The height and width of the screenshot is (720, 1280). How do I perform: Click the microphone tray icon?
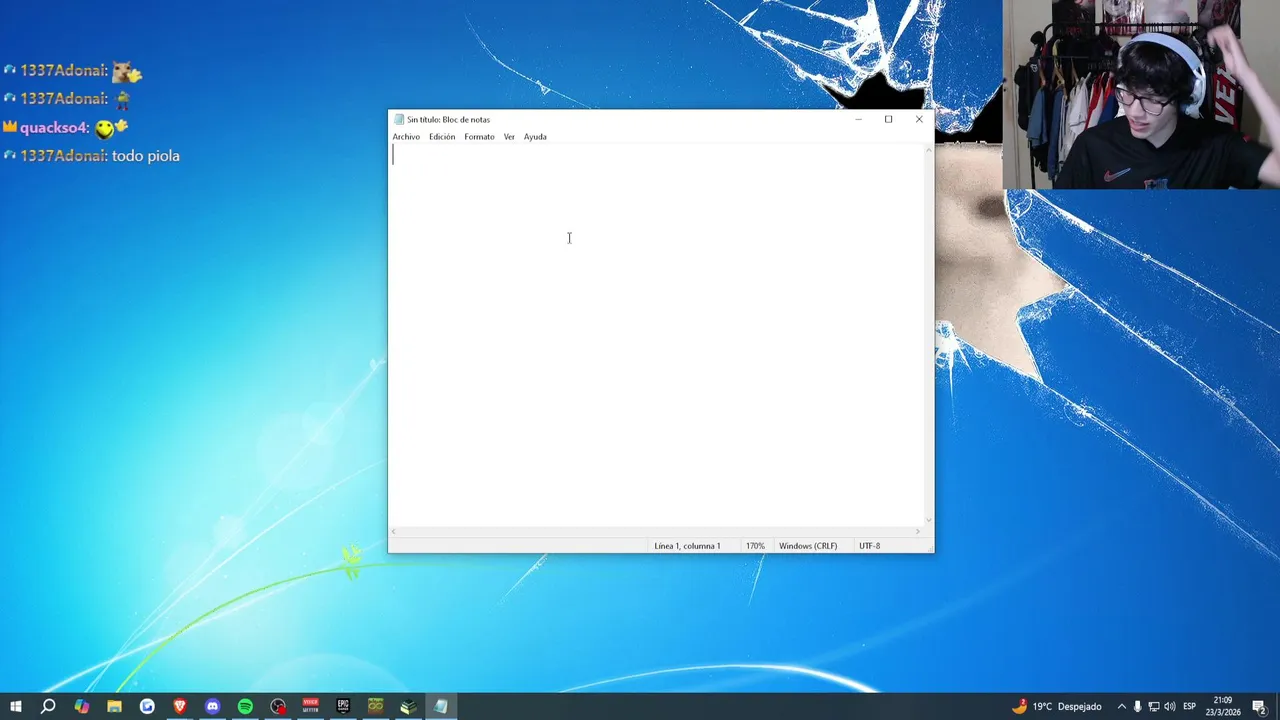point(1137,707)
